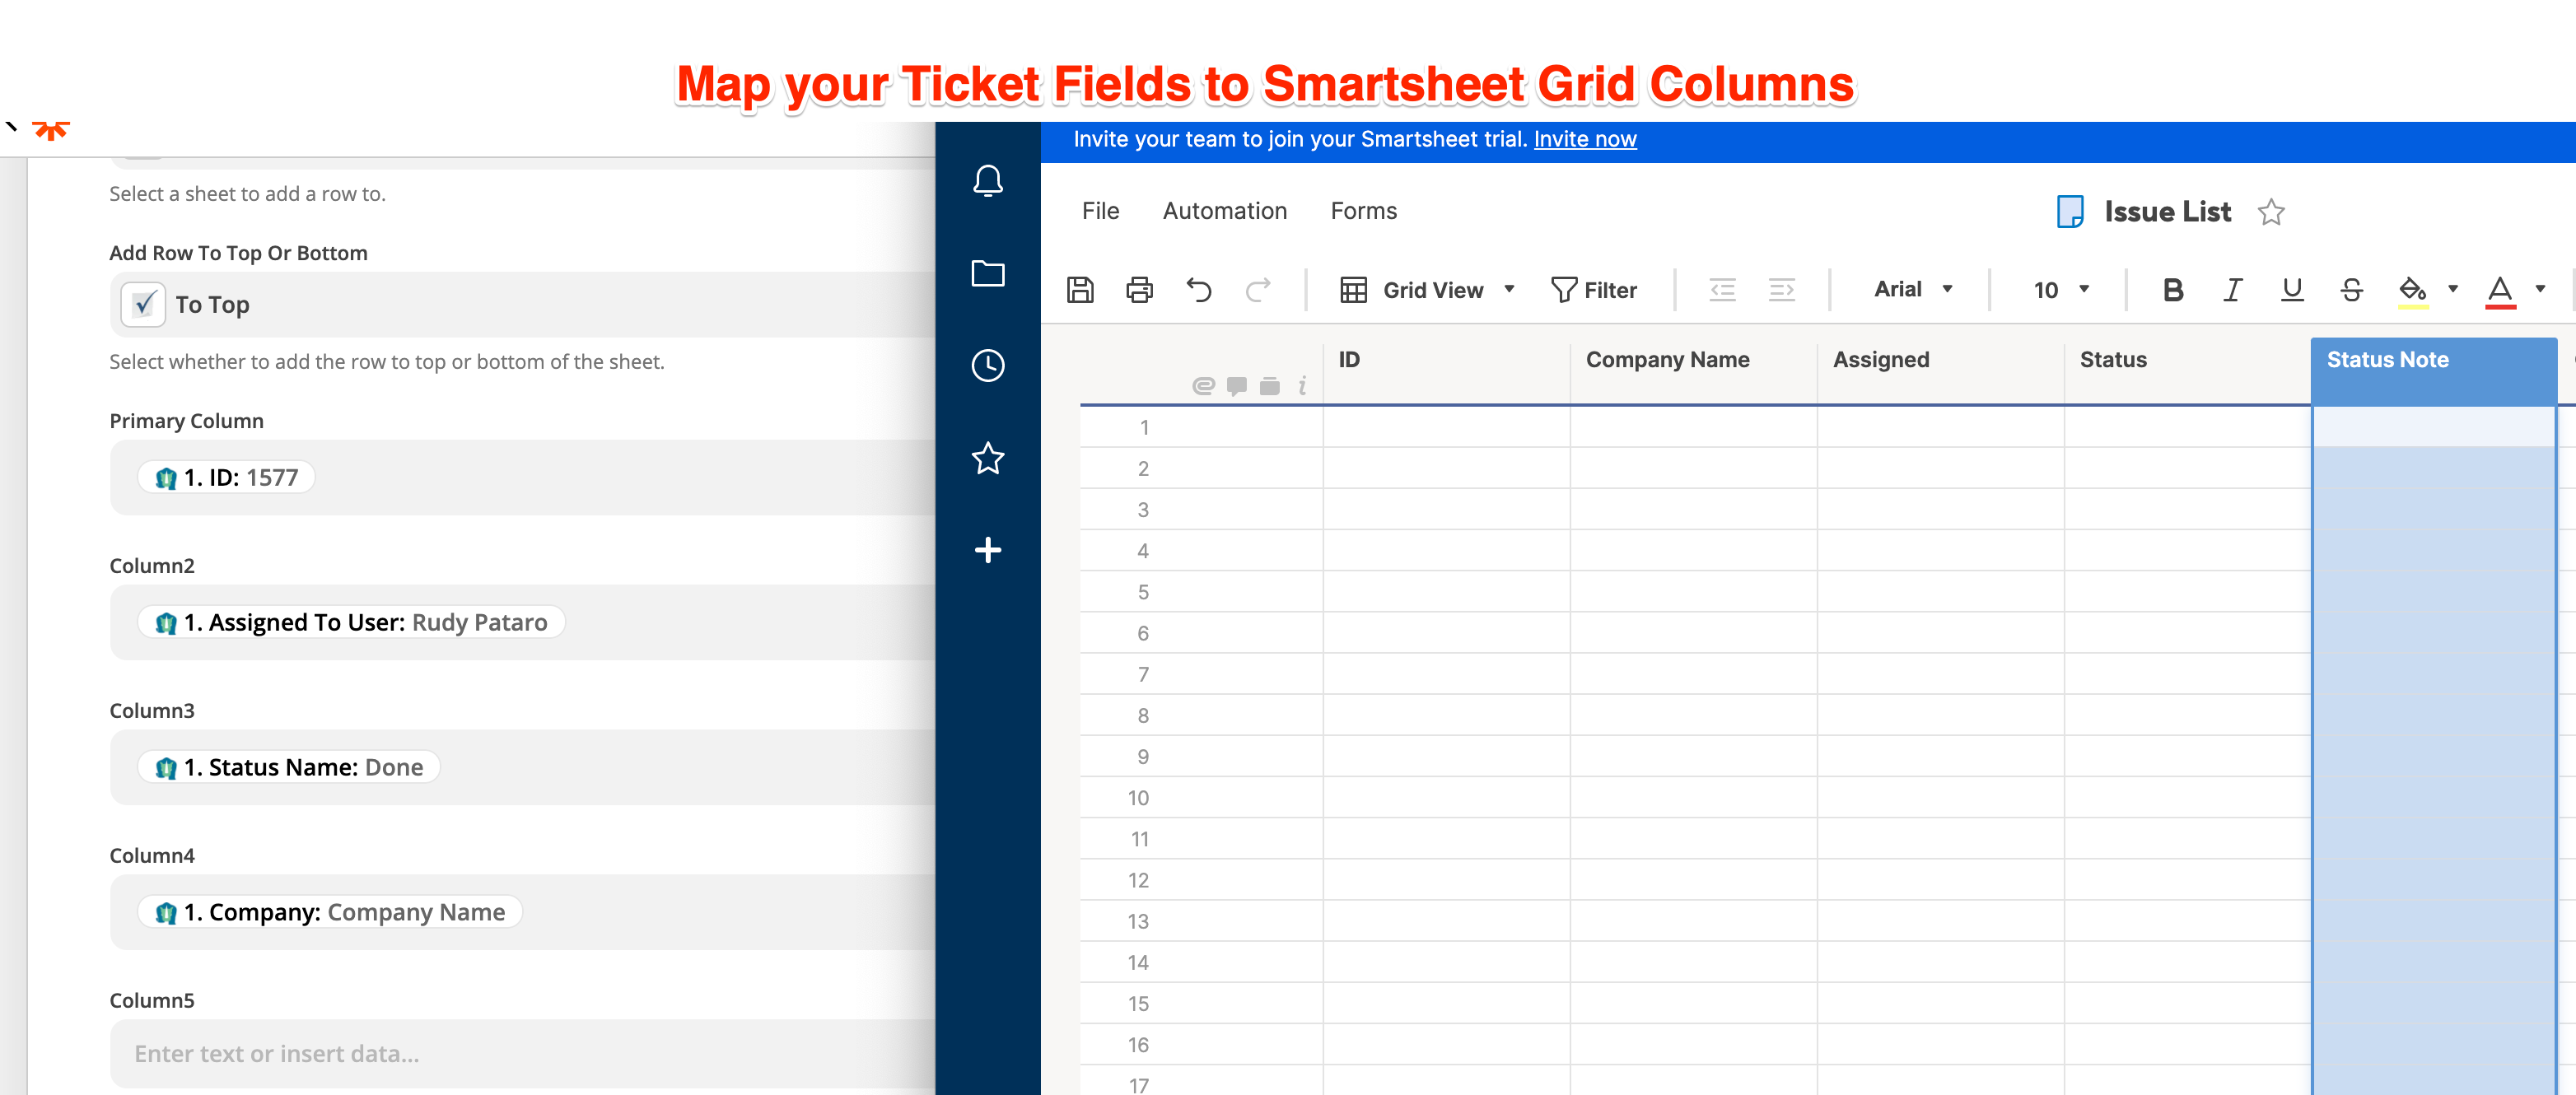Image resolution: width=2576 pixels, height=1095 pixels.
Task: Click the Column4 Company field
Action: pyautogui.click(x=522, y=912)
